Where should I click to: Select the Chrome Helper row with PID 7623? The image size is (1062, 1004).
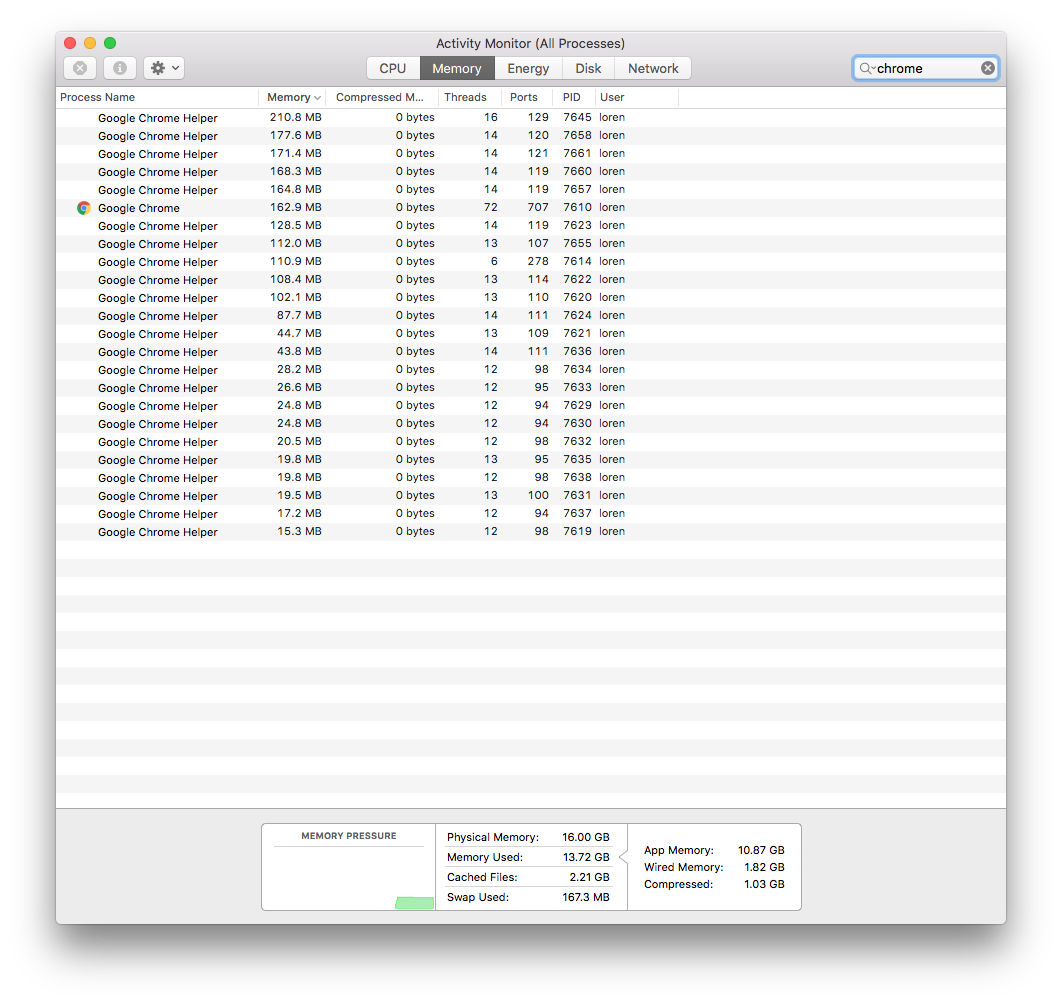(531, 226)
